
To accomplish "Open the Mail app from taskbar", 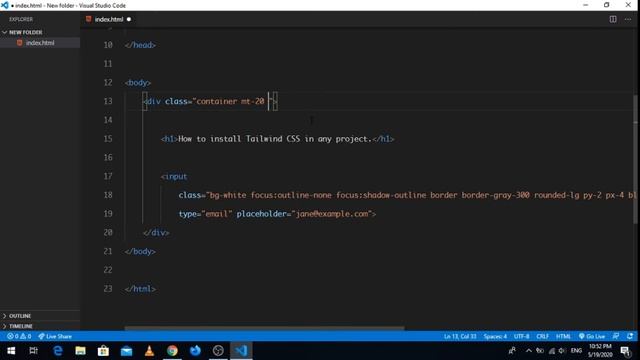I will pos(127,351).
